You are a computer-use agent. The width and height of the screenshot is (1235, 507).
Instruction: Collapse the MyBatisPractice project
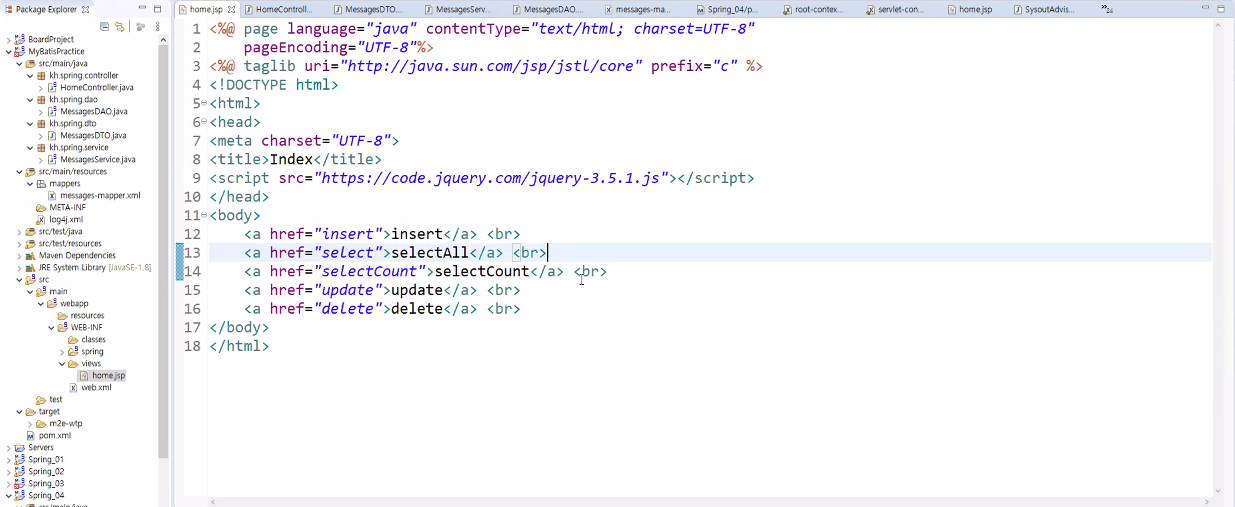pyautogui.click(x=9, y=51)
